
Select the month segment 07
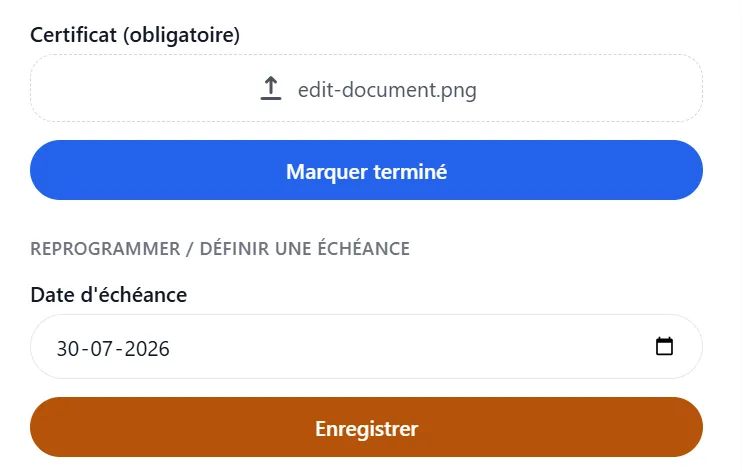tap(102, 349)
